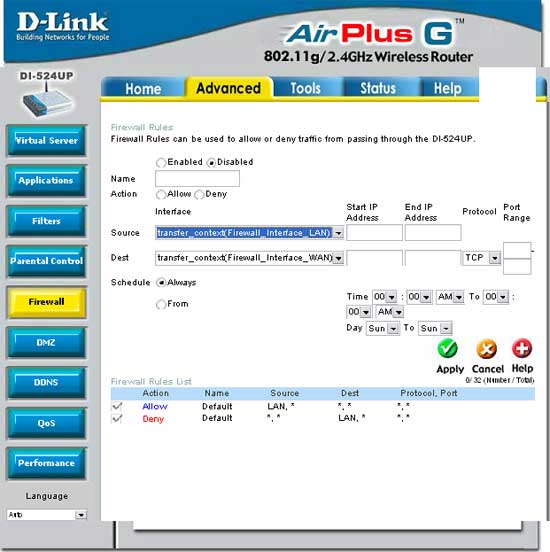Toggle checkbox of Allow Default rule
This screenshot has height=552, width=550.
[117, 406]
